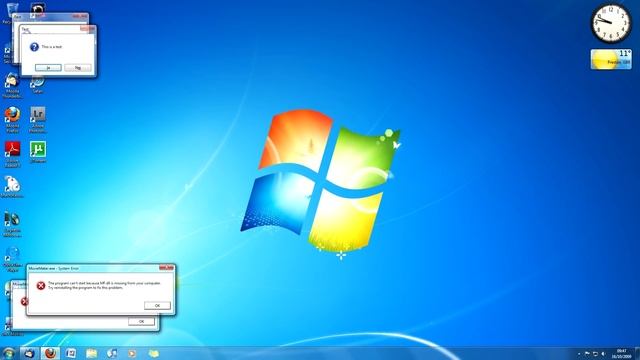Open the Recycle Bin desktop icon
The image size is (640, 360).
pos(11,11)
